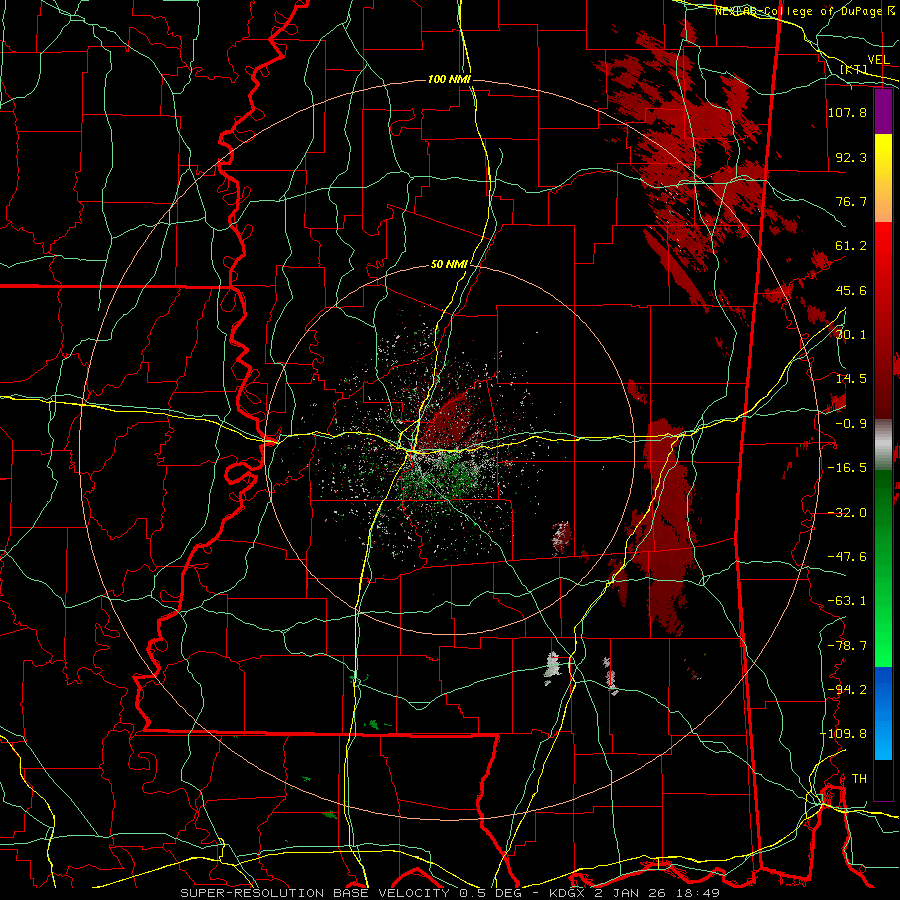900x900 pixels.
Task: Click the SUPER-RESOLUTION BASE VELOCITY caption text
Action: (x=317, y=893)
